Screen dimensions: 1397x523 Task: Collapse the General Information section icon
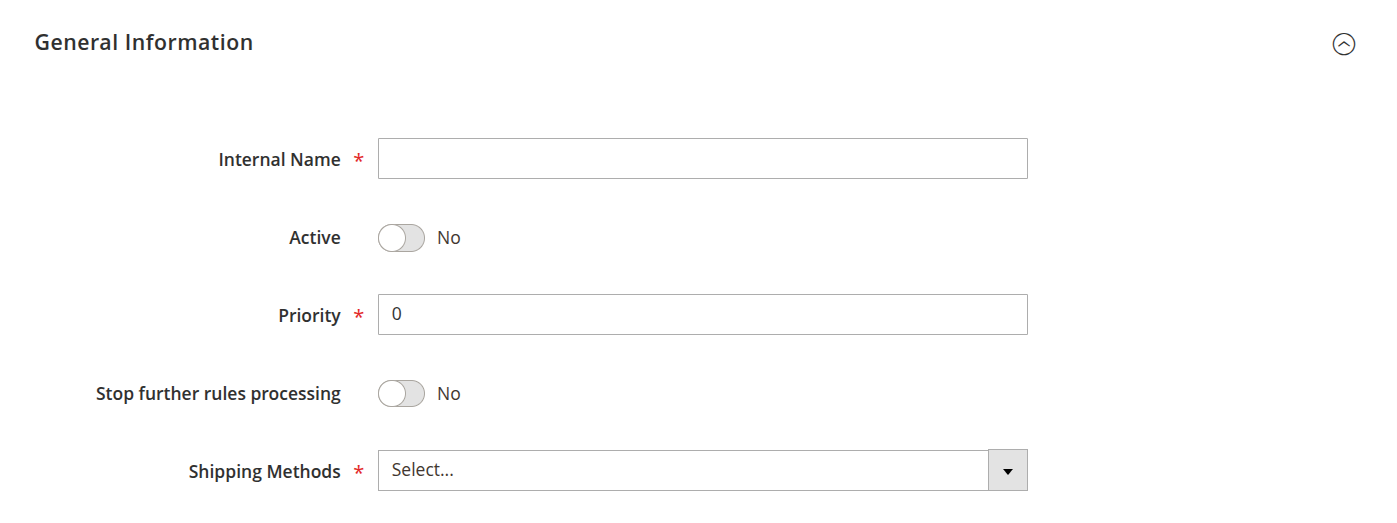tap(1344, 44)
